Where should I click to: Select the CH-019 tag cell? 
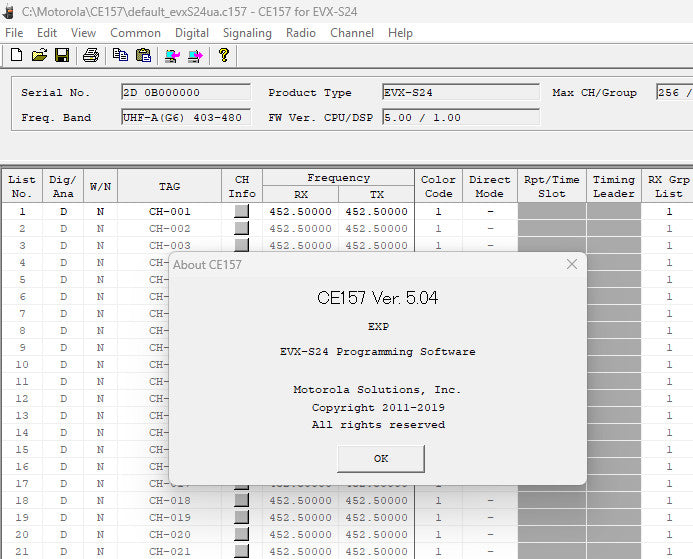[170, 517]
